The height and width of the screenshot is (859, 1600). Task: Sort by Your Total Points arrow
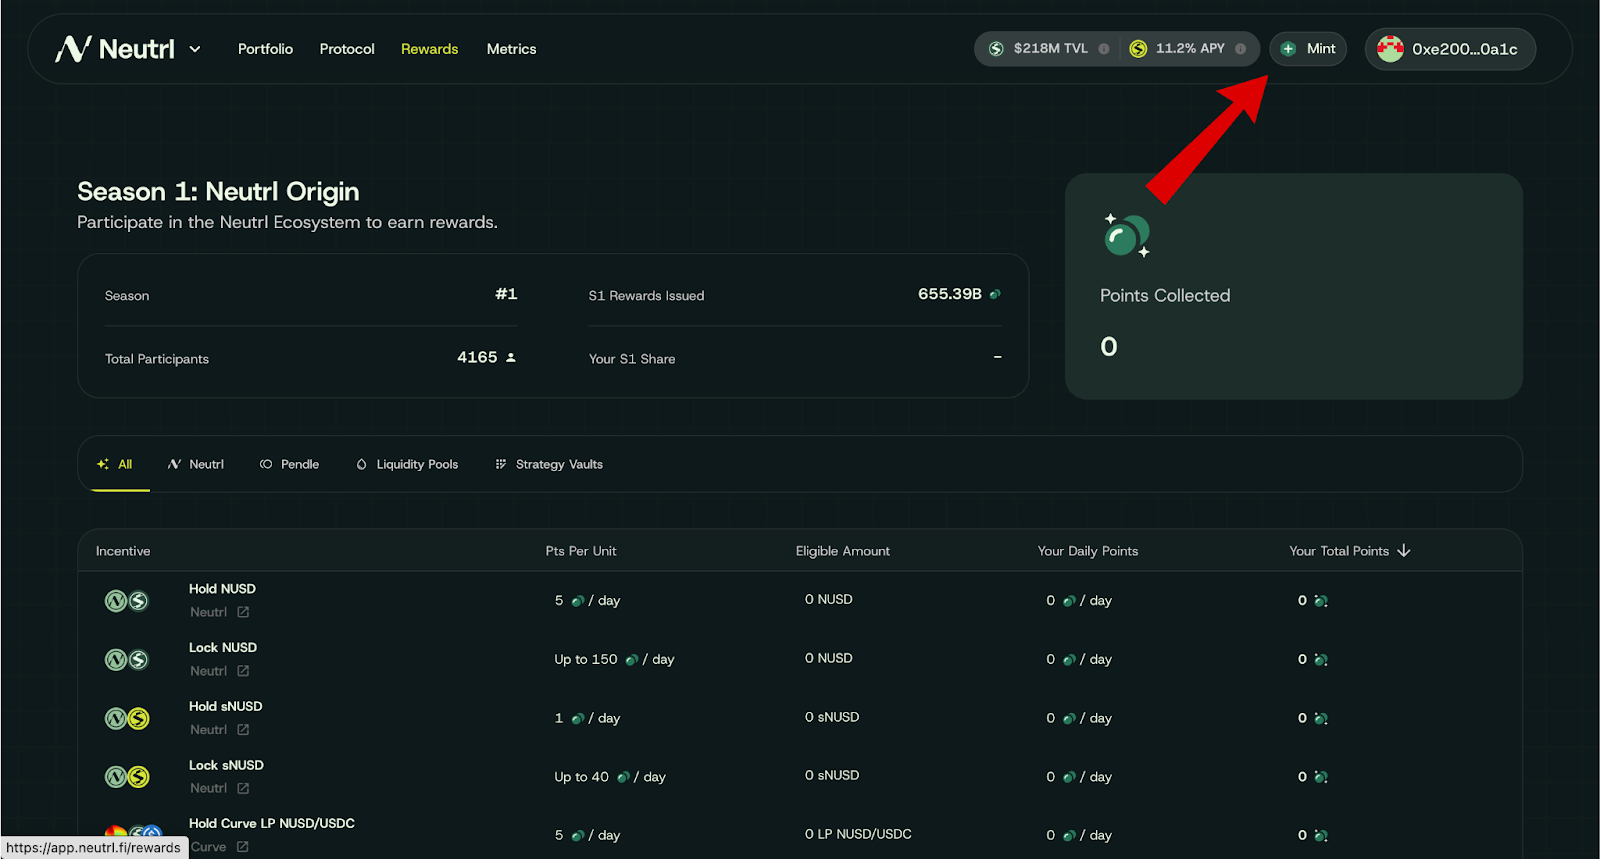click(x=1404, y=551)
